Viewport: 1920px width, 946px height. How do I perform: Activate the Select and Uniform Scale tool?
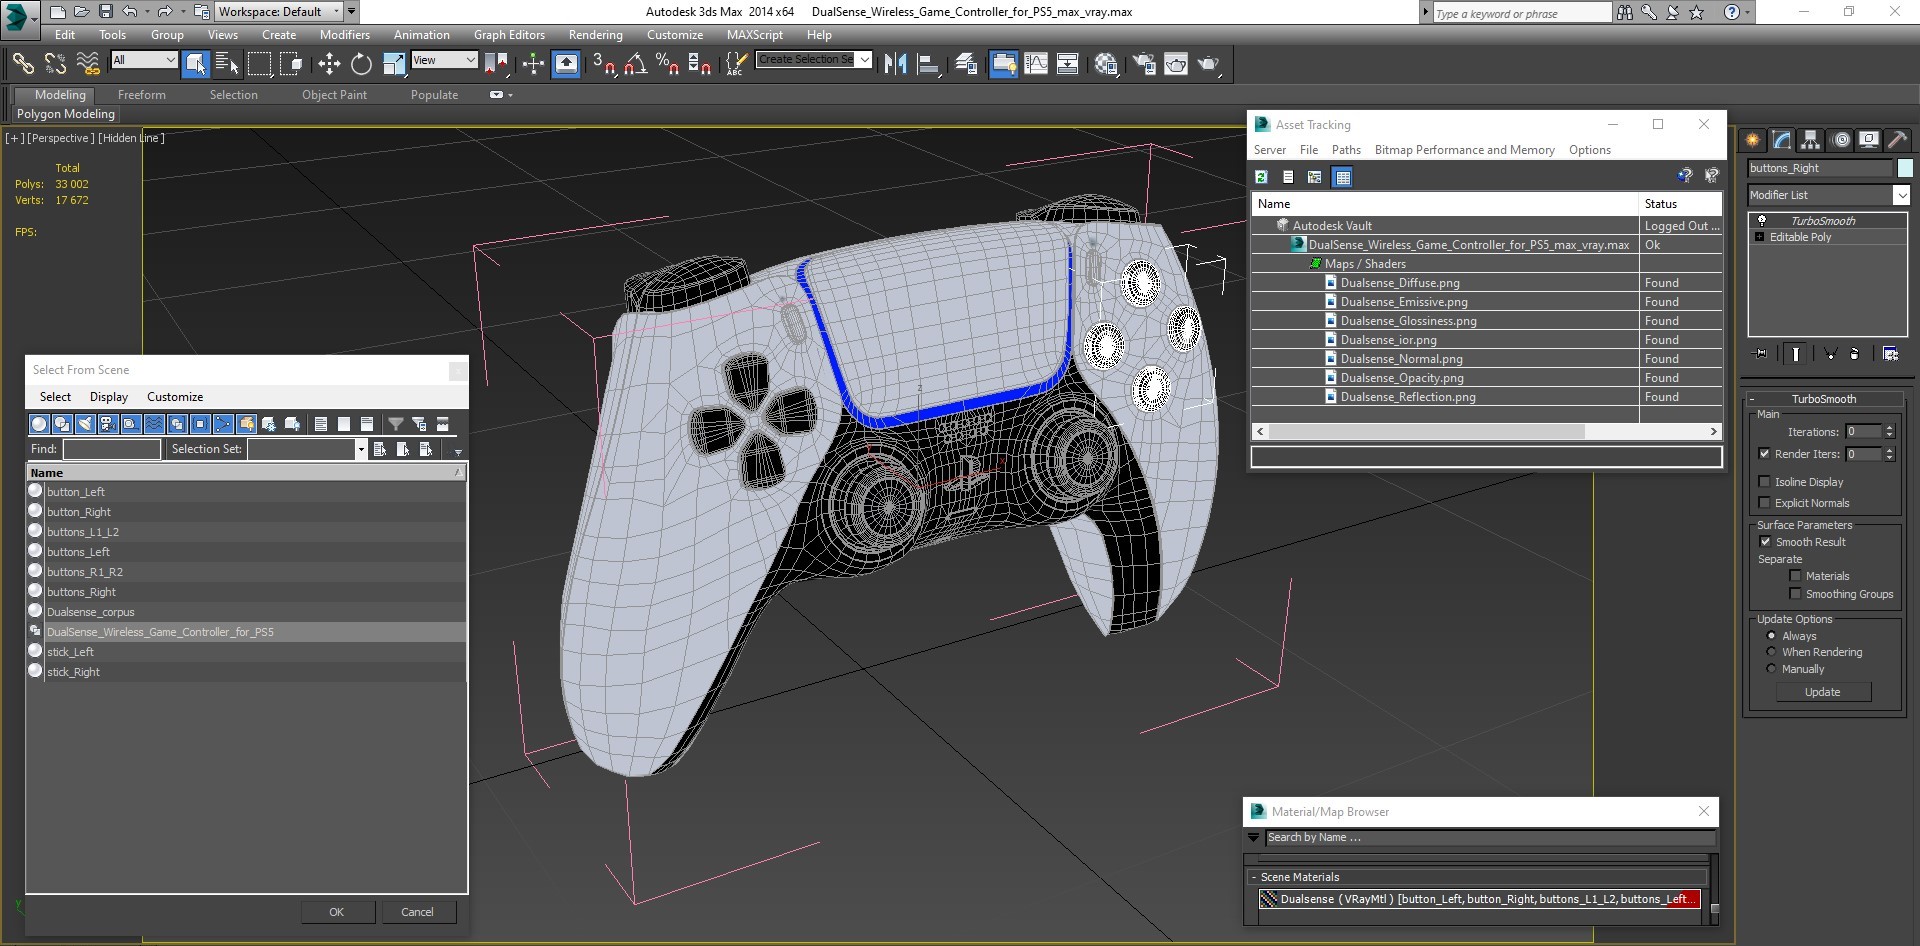394,64
